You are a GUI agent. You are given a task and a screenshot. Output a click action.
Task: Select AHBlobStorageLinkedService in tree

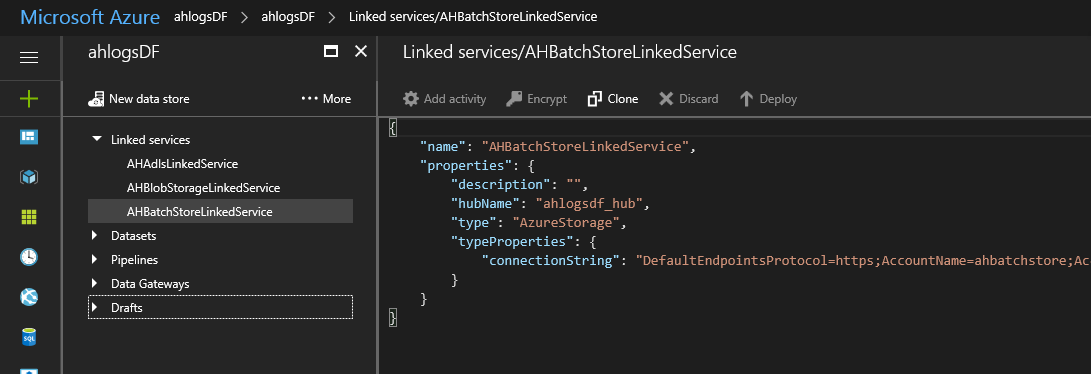click(x=203, y=188)
